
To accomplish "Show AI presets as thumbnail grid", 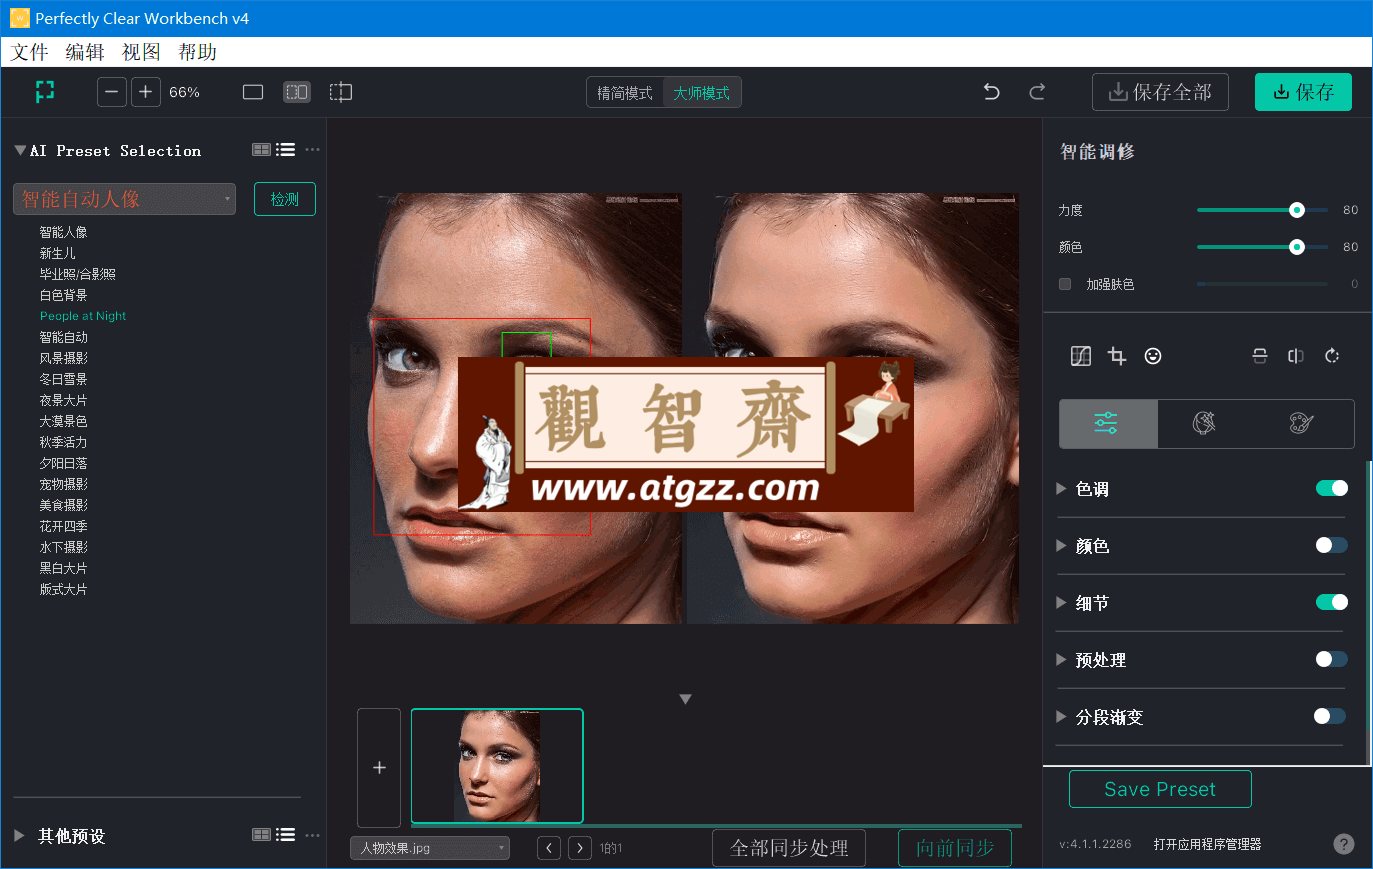I will (261, 150).
